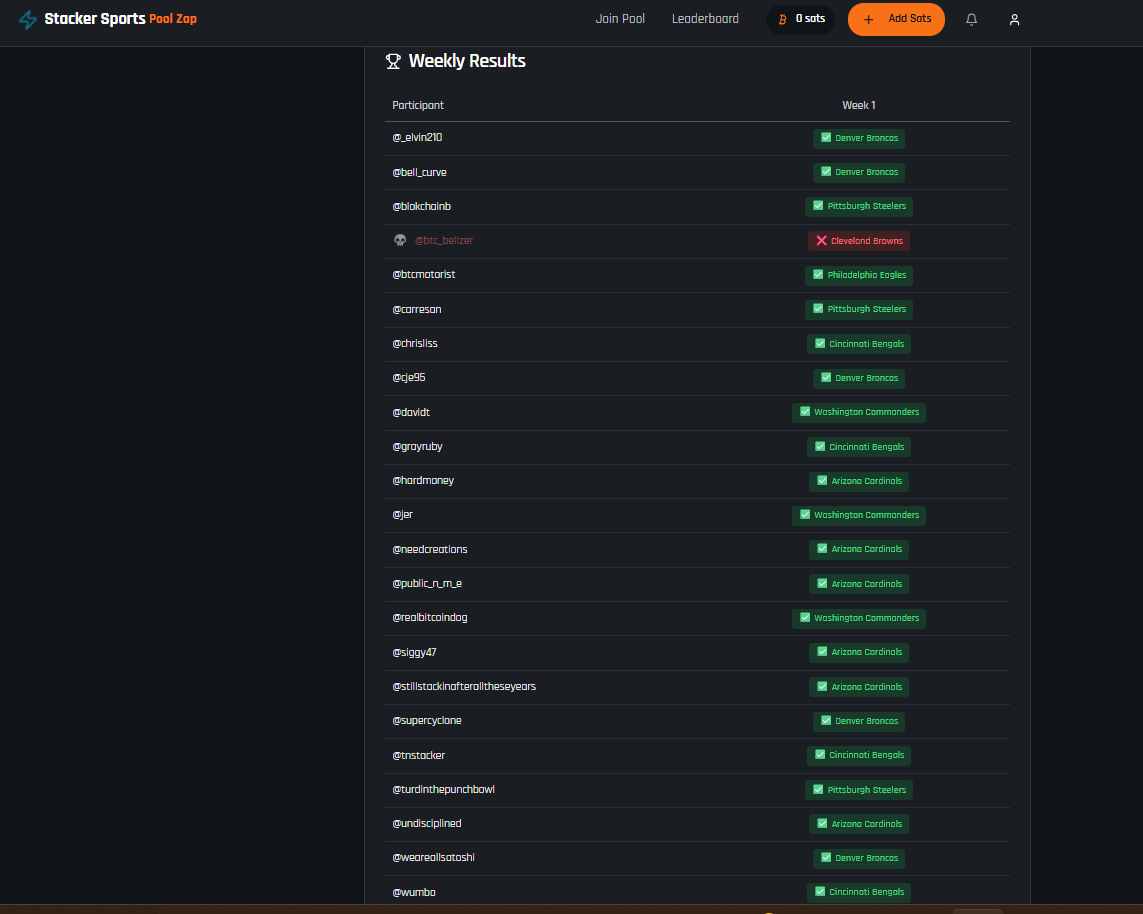The image size is (1143, 914).
Task: Click the green check in @realbitcoindog's pick
Action: pos(805,617)
